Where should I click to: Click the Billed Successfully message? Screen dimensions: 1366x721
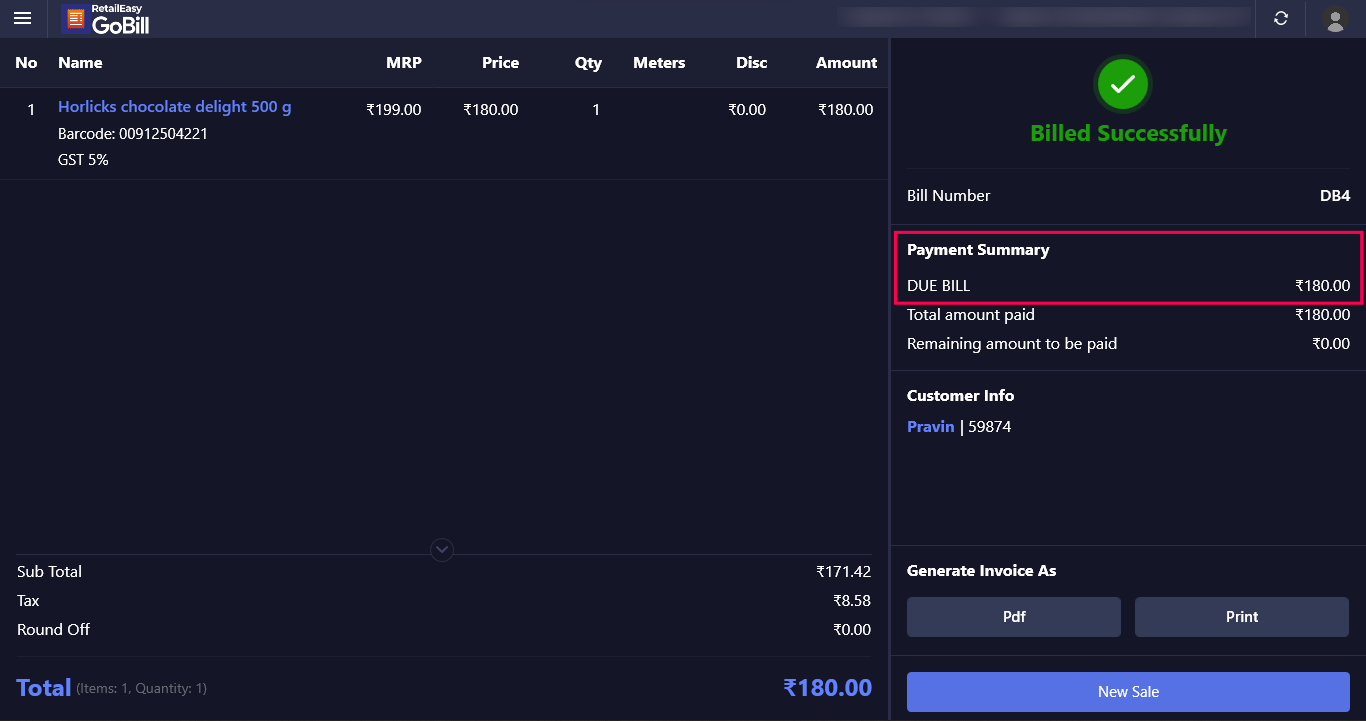(x=1128, y=134)
